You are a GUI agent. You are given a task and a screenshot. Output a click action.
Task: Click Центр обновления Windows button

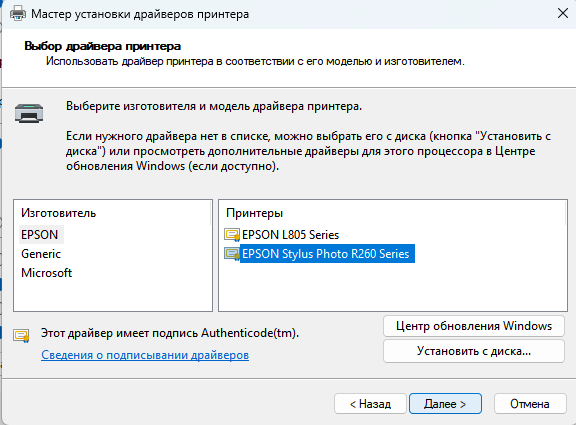[474, 326]
